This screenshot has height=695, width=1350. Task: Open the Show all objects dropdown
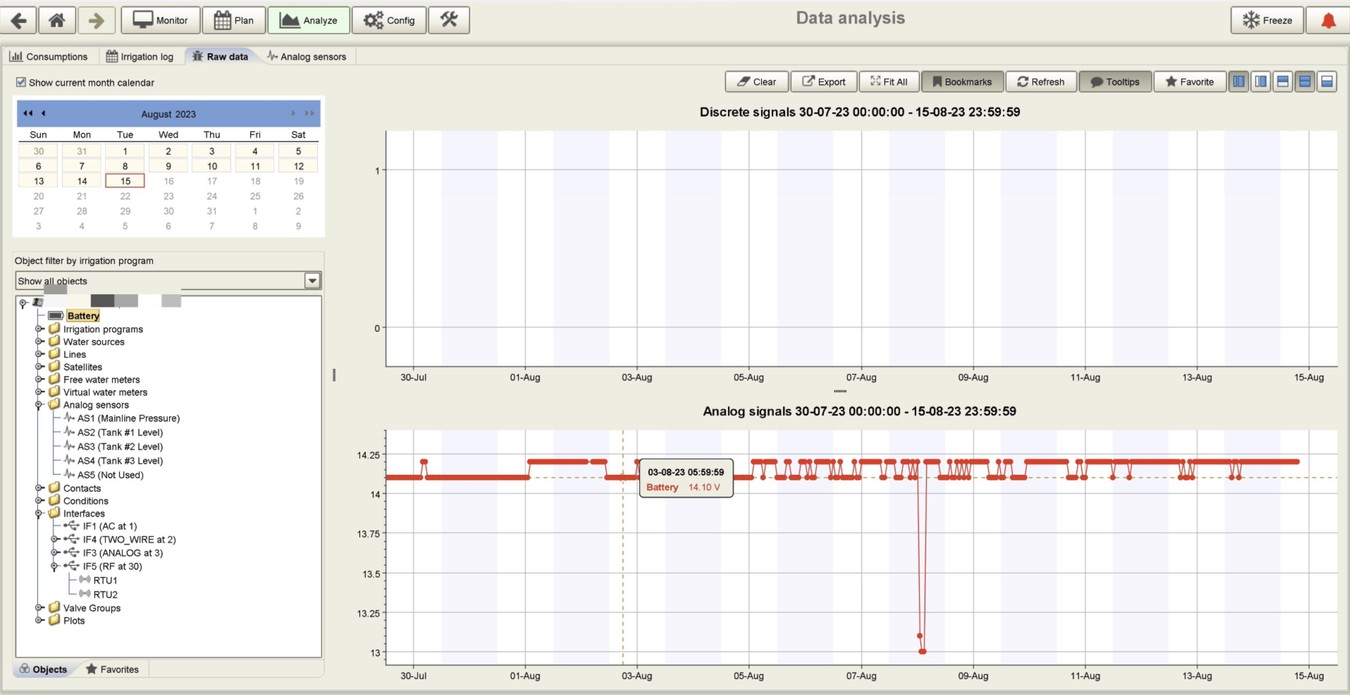(x=312, y=281)
